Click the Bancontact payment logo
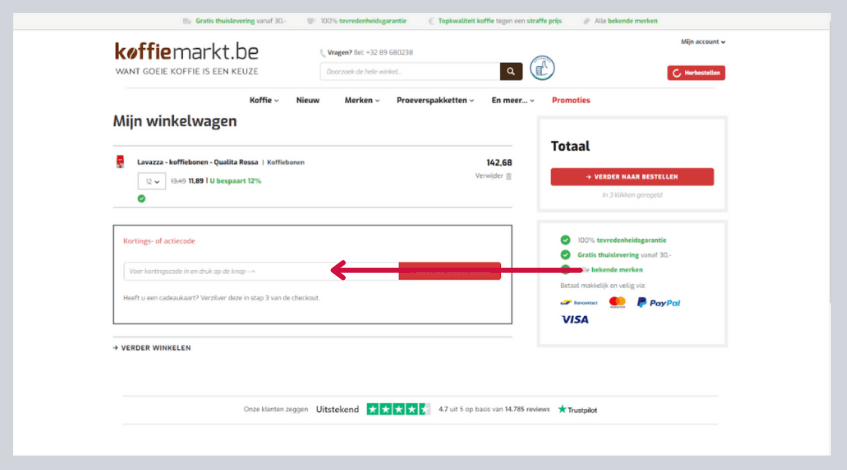 (x=578, y=302)
